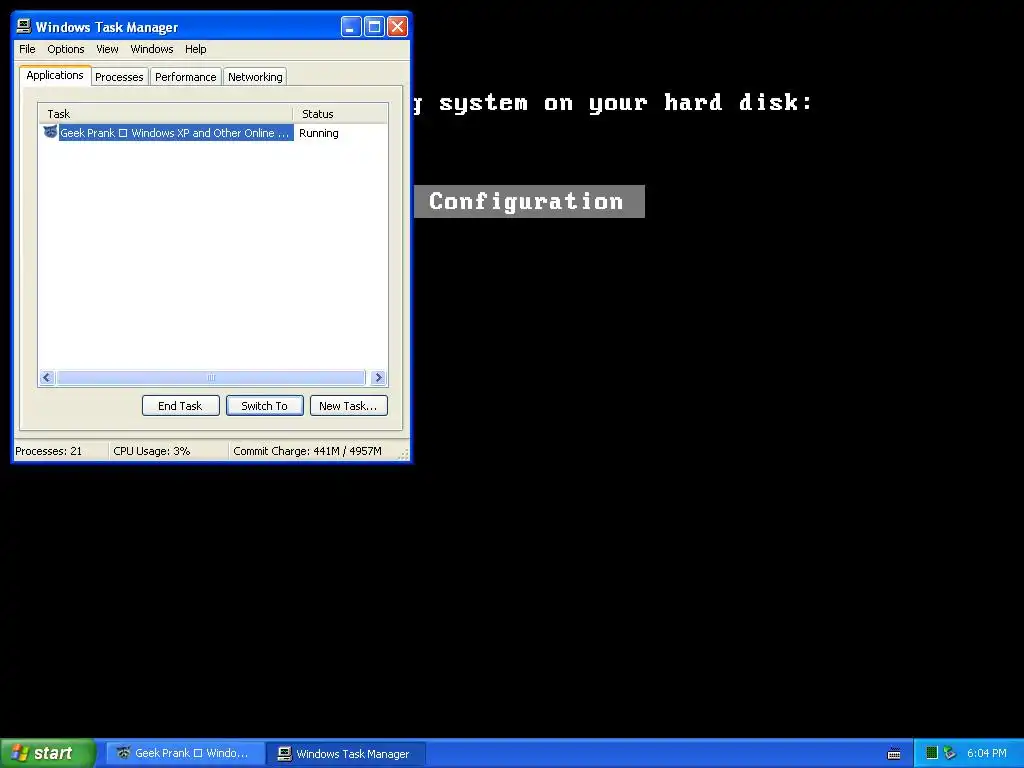The image size is (1024, 768).
Task: Select the Geek Prank taskbar button
Action: [x=185, y=754]
